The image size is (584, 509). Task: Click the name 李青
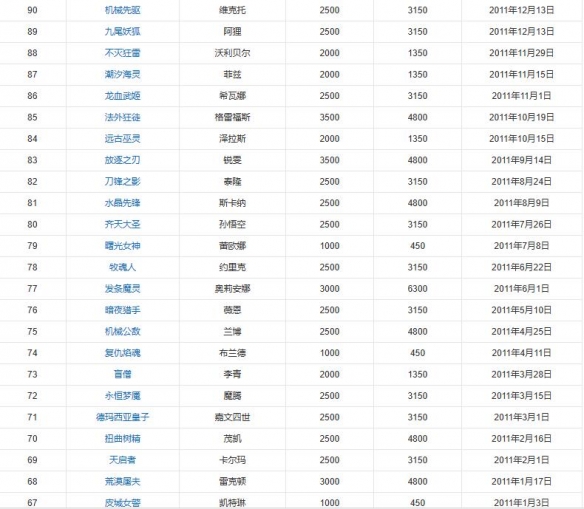[x=232, y=374]
